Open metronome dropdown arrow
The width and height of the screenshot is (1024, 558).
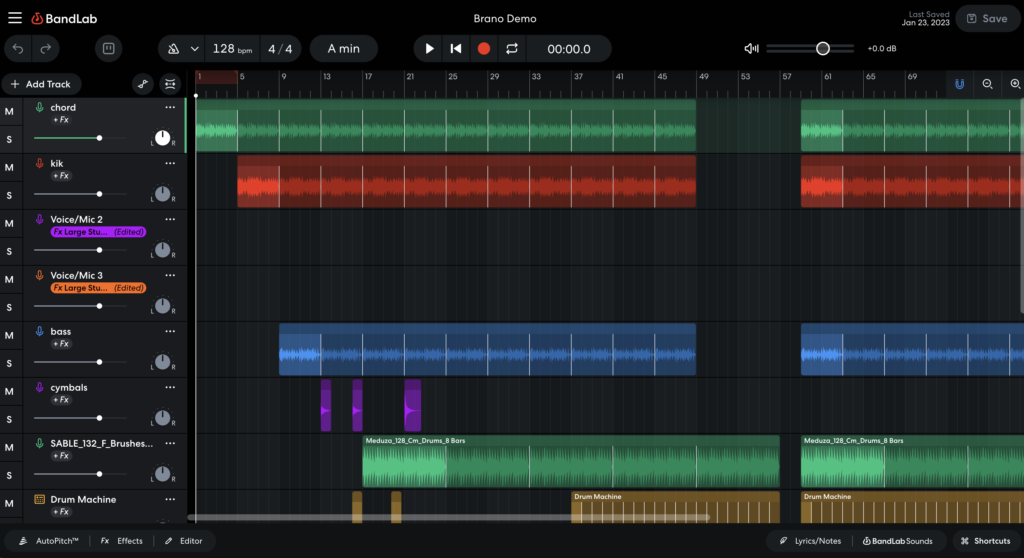pos(194,49)
